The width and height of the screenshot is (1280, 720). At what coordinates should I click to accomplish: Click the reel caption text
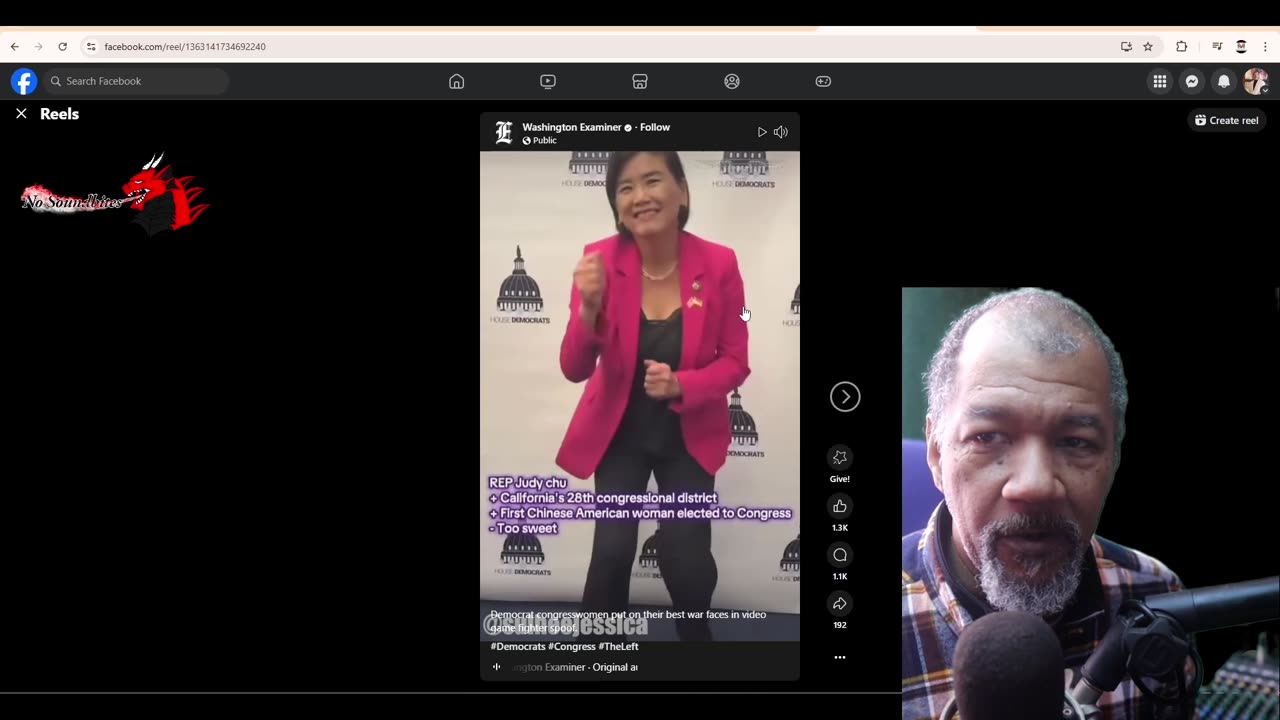(628, 621)
